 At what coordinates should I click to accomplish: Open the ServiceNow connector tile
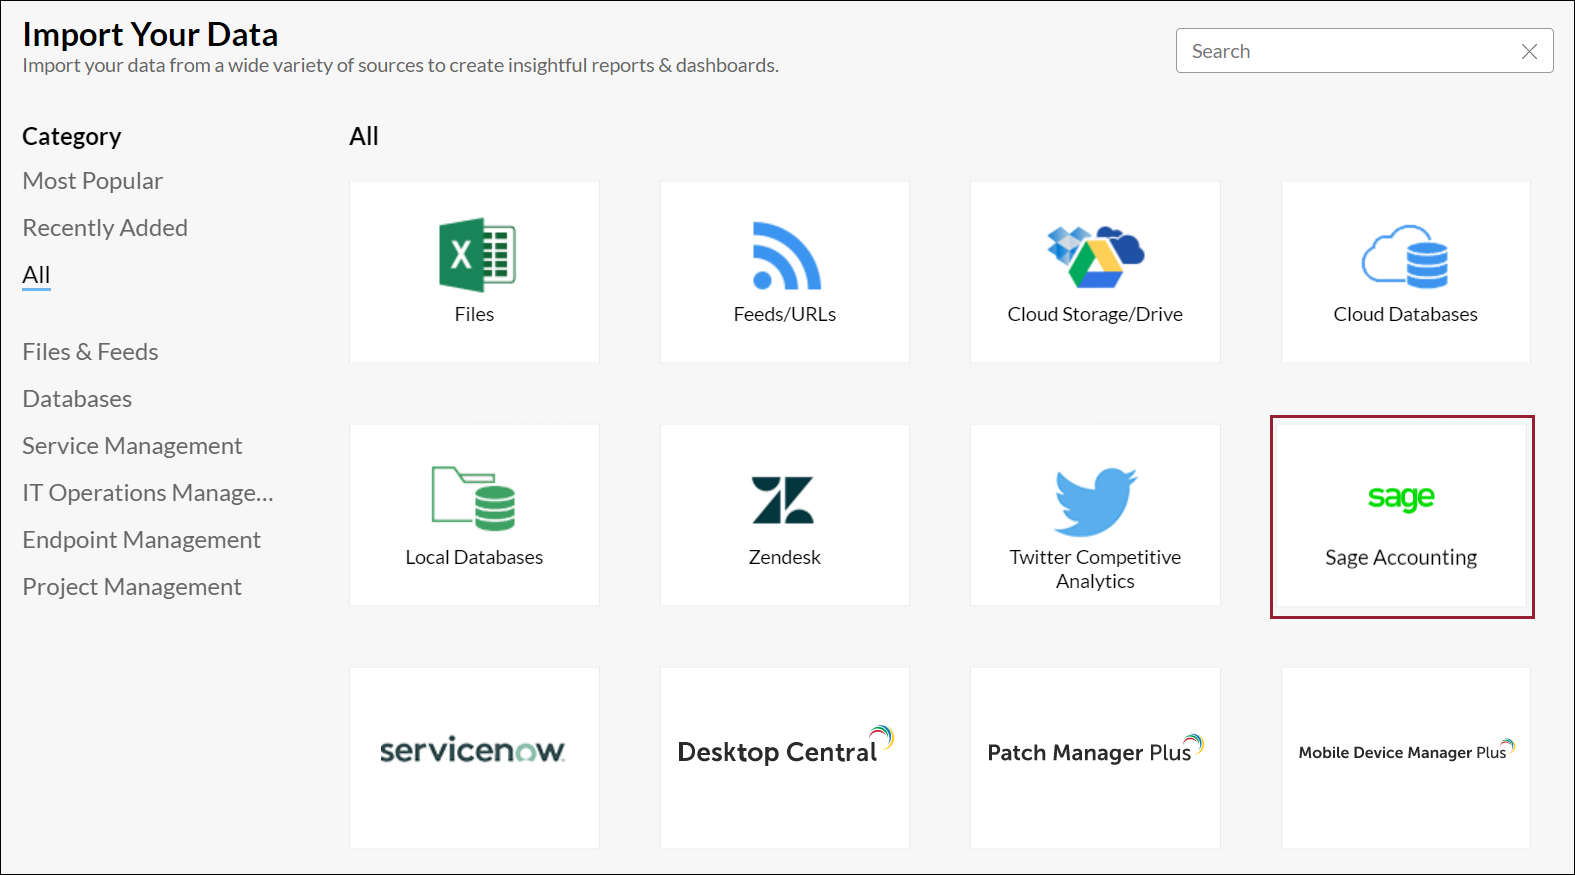(474, 758)
